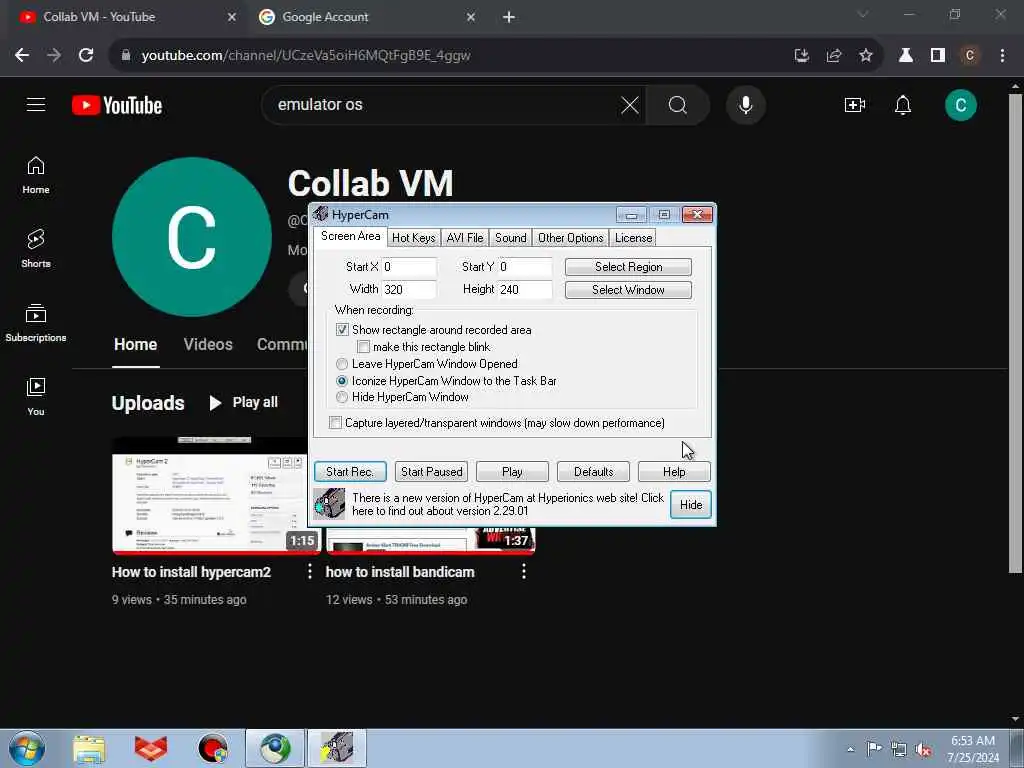1024x768 pixels.
Task: Open the notifications bell
Action: (x=903, y=104)
